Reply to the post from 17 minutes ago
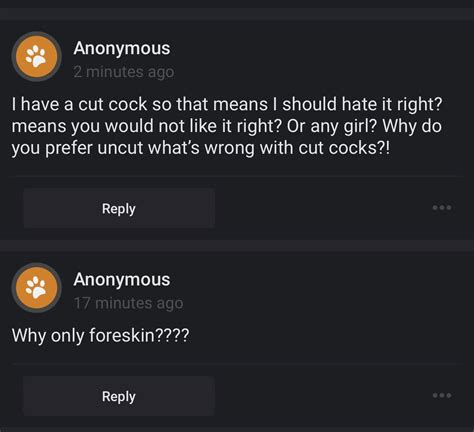 (x=119, y=396)
